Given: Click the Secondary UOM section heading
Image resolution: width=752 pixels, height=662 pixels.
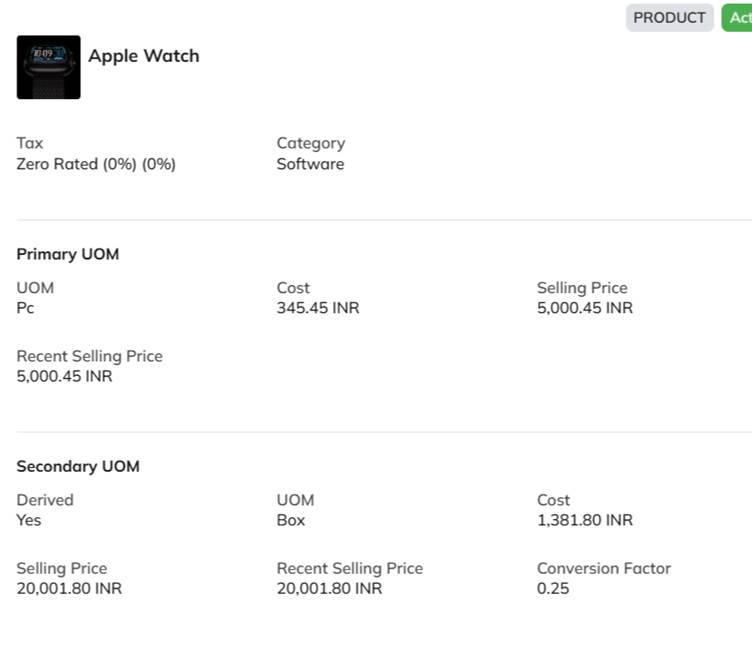Looking at the screenshot, I should pos(78,466).
